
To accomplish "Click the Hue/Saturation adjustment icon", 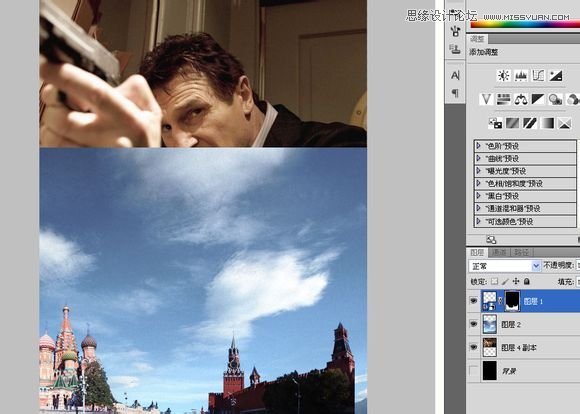I will (x=503, y=99).
